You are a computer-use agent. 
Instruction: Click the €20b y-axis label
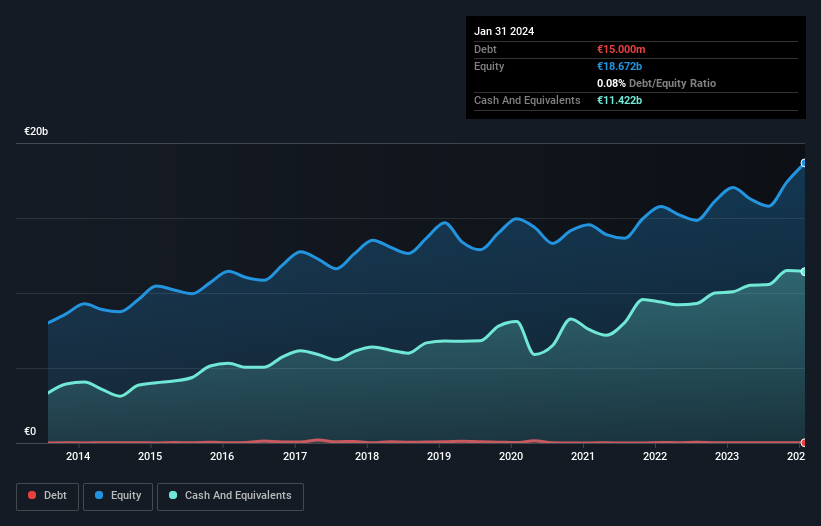[x=36, y=131]
